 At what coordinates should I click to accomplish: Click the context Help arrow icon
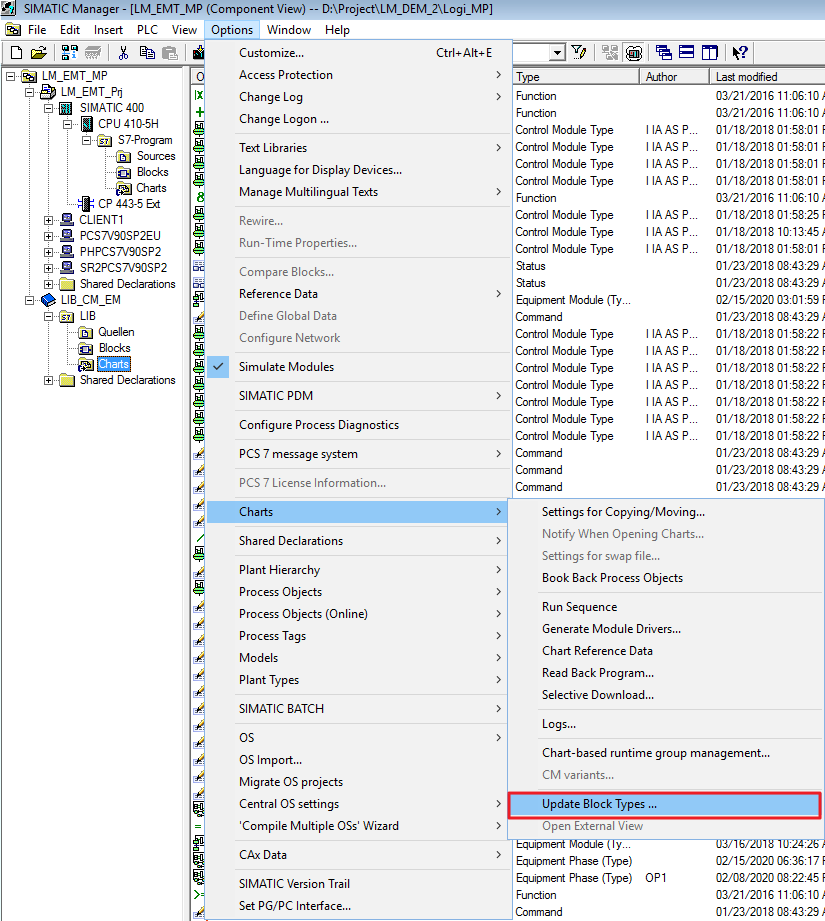click(739, 52)
